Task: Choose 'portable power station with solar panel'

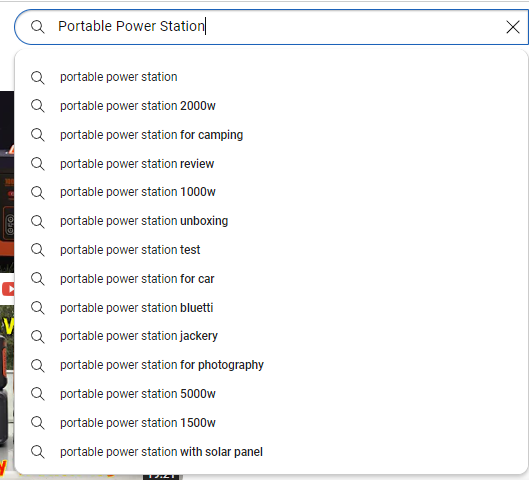Action: pos(271,452)
